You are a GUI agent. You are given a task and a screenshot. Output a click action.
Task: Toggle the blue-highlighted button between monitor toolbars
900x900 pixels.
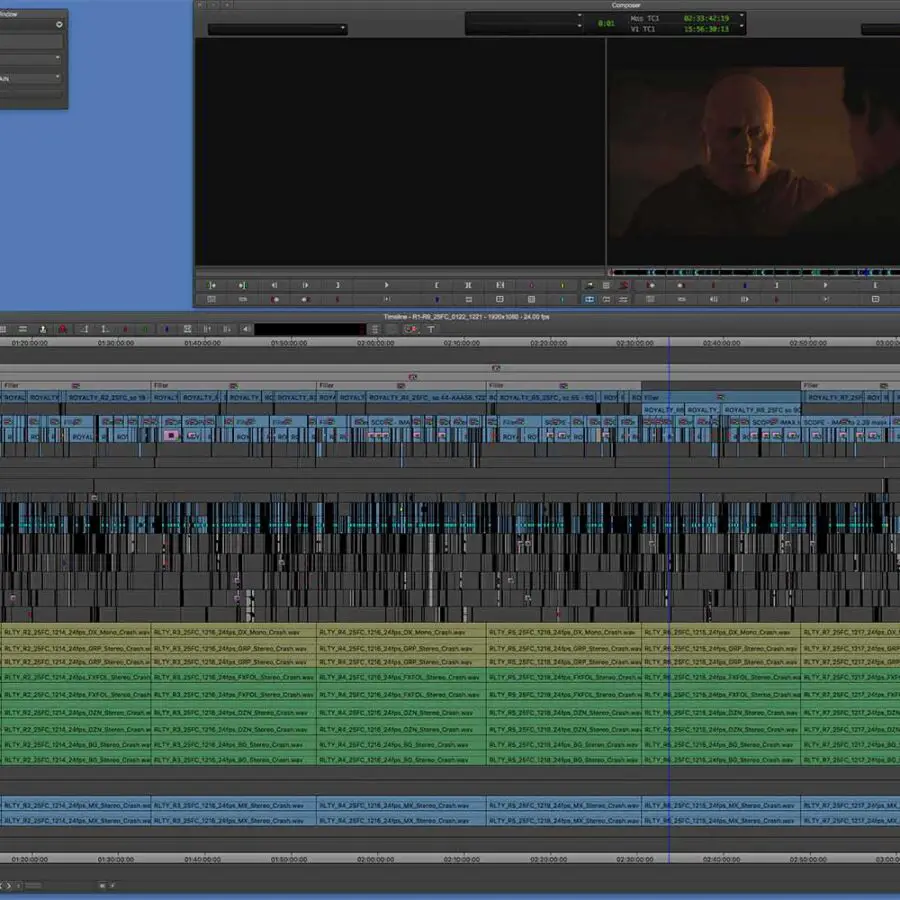point(589,299)
